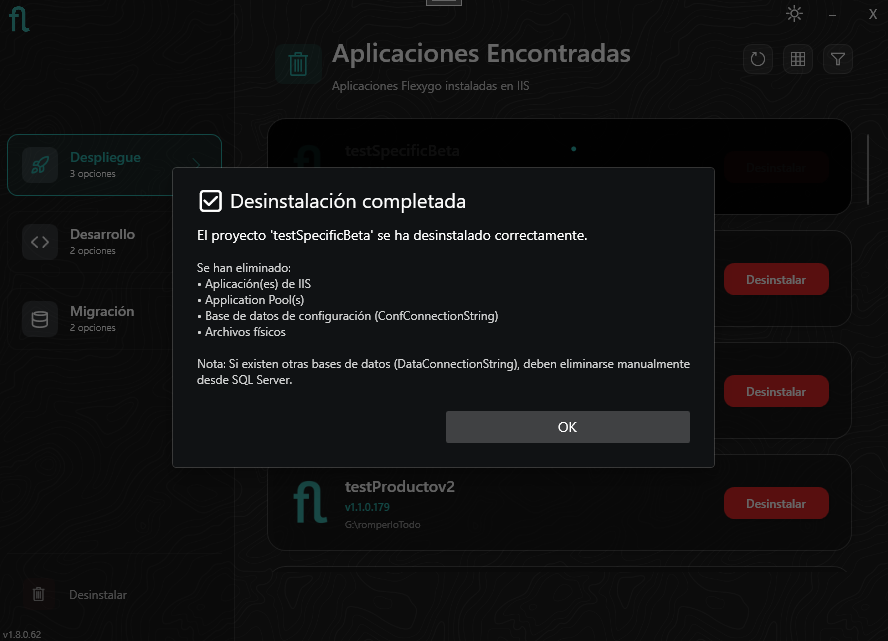Click the sidebar trash icon next to Desinstalar
This screenshot has height=641, width=888.
39,594
